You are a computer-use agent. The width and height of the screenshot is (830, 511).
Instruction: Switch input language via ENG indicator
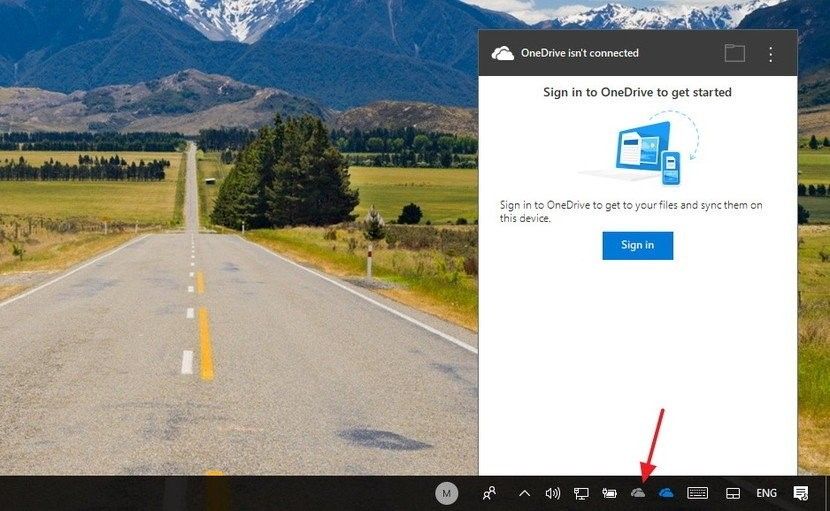[x=766, y=493]
